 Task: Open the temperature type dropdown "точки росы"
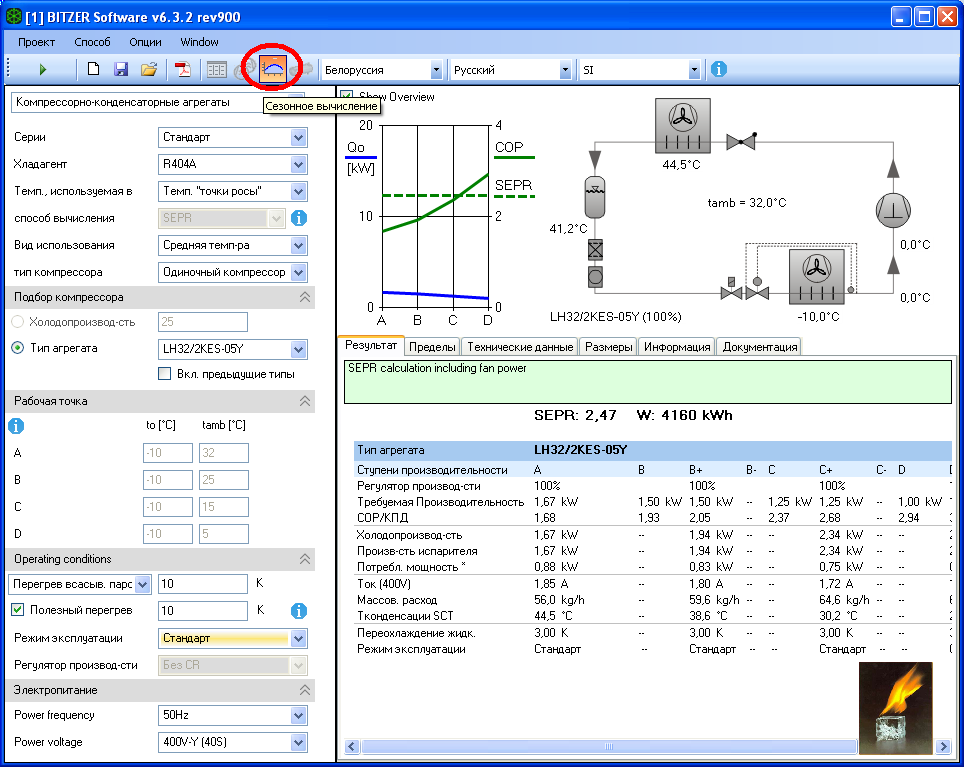(233, 191)
